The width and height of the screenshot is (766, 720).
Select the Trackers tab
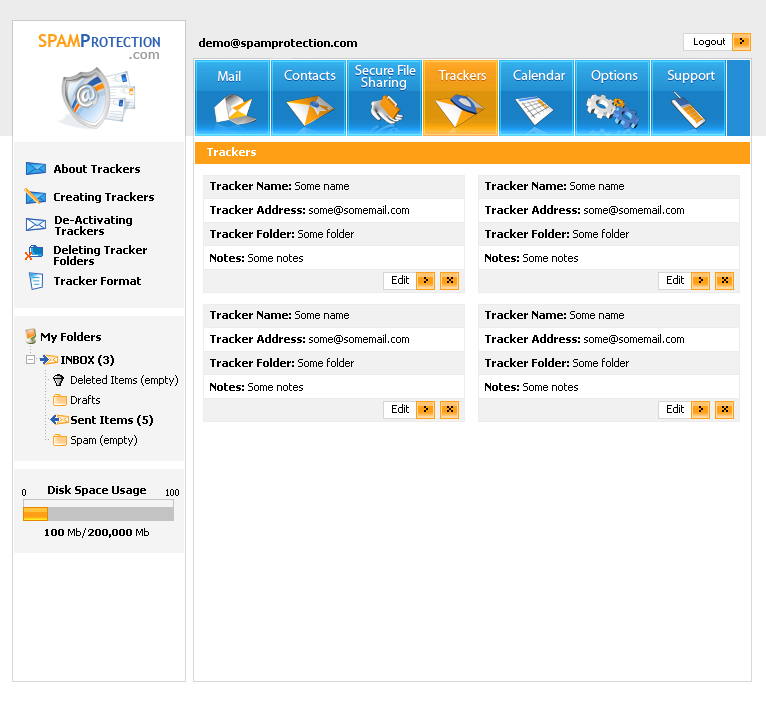coord(461,98)
